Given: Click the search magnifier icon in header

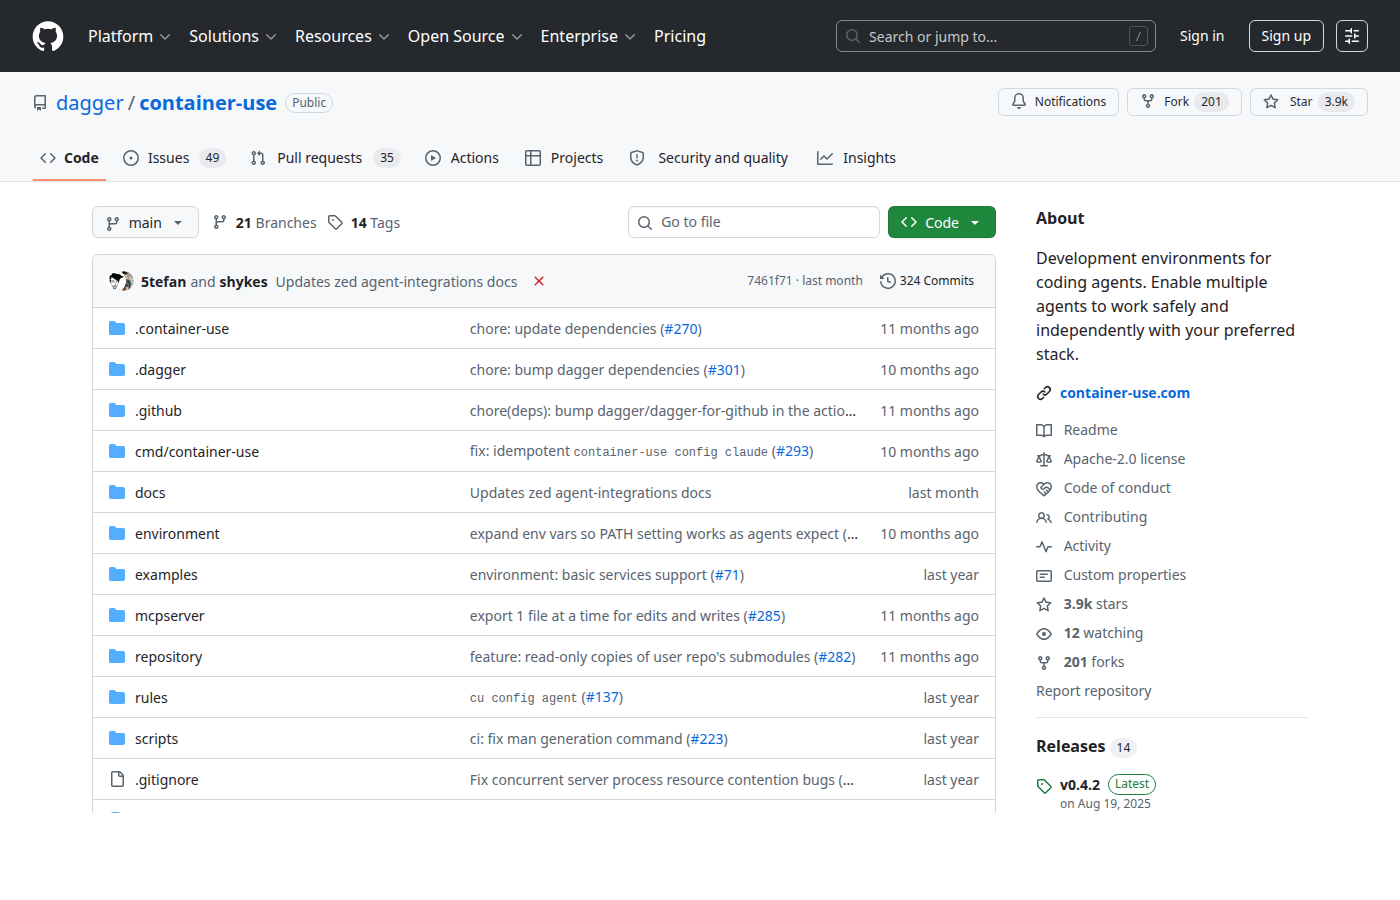Looking at the screenshot, I should (853, 36).
